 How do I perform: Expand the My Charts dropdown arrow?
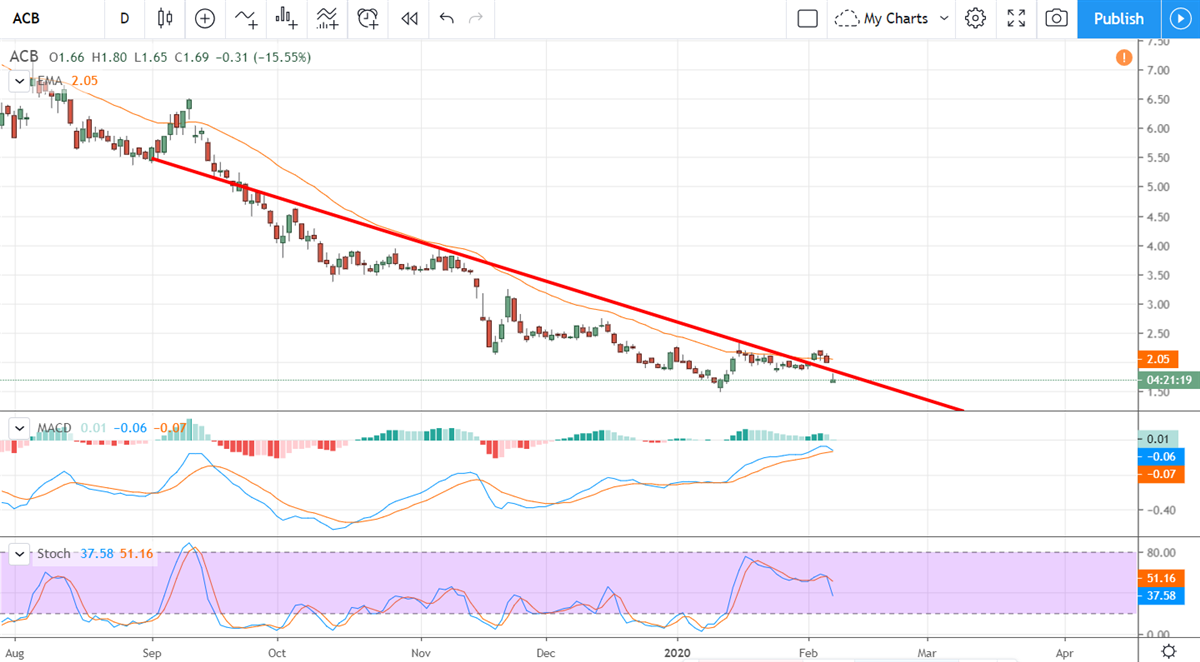click(944, 18)
